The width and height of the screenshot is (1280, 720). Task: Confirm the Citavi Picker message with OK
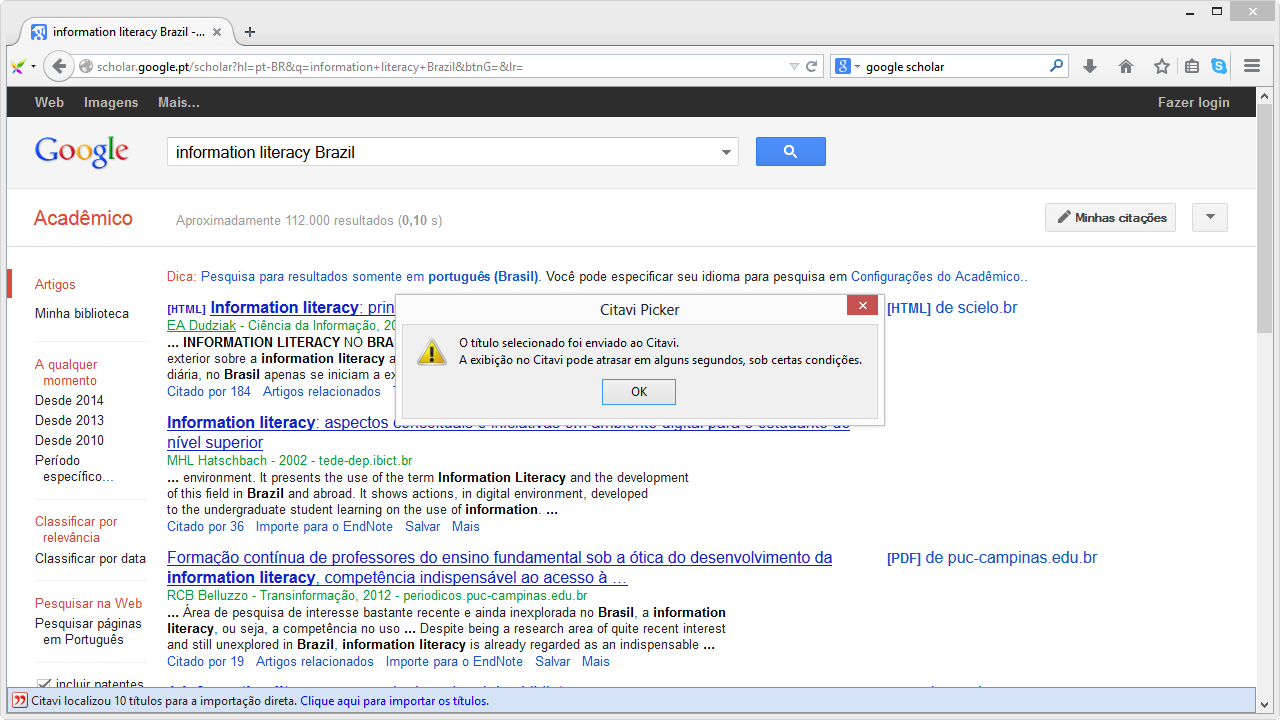click(x=639, y=392)
